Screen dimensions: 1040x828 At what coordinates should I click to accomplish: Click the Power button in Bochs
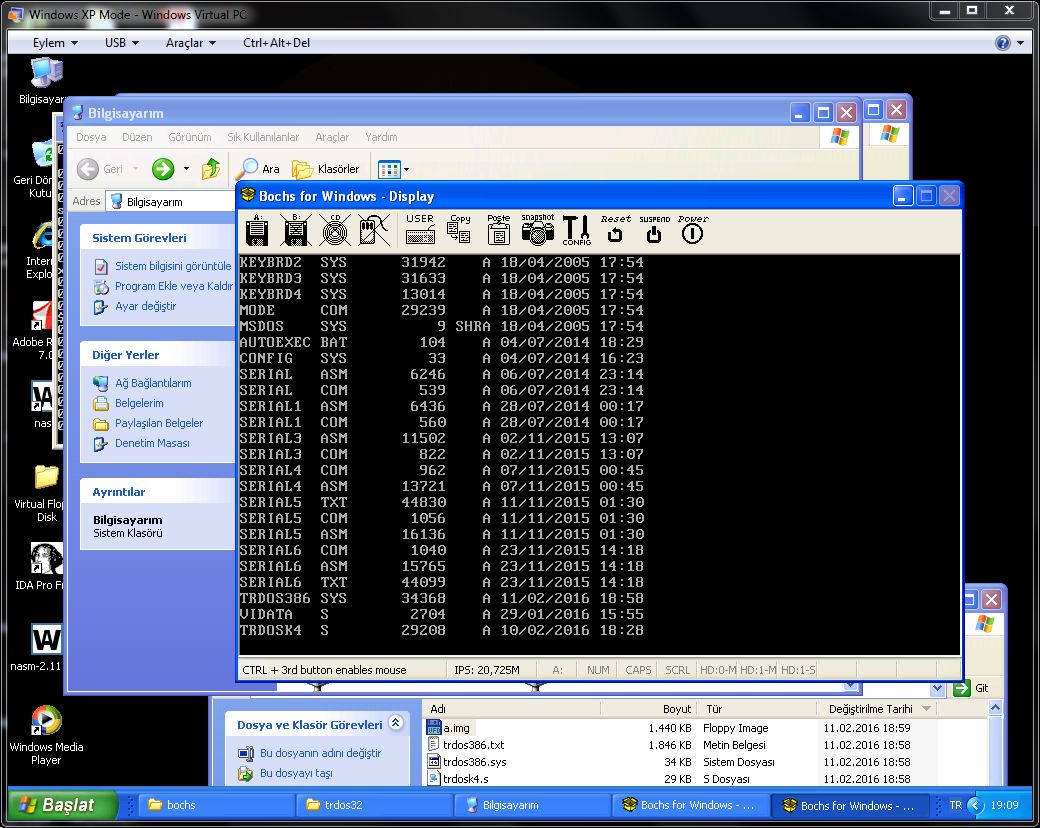pos(692,230)
